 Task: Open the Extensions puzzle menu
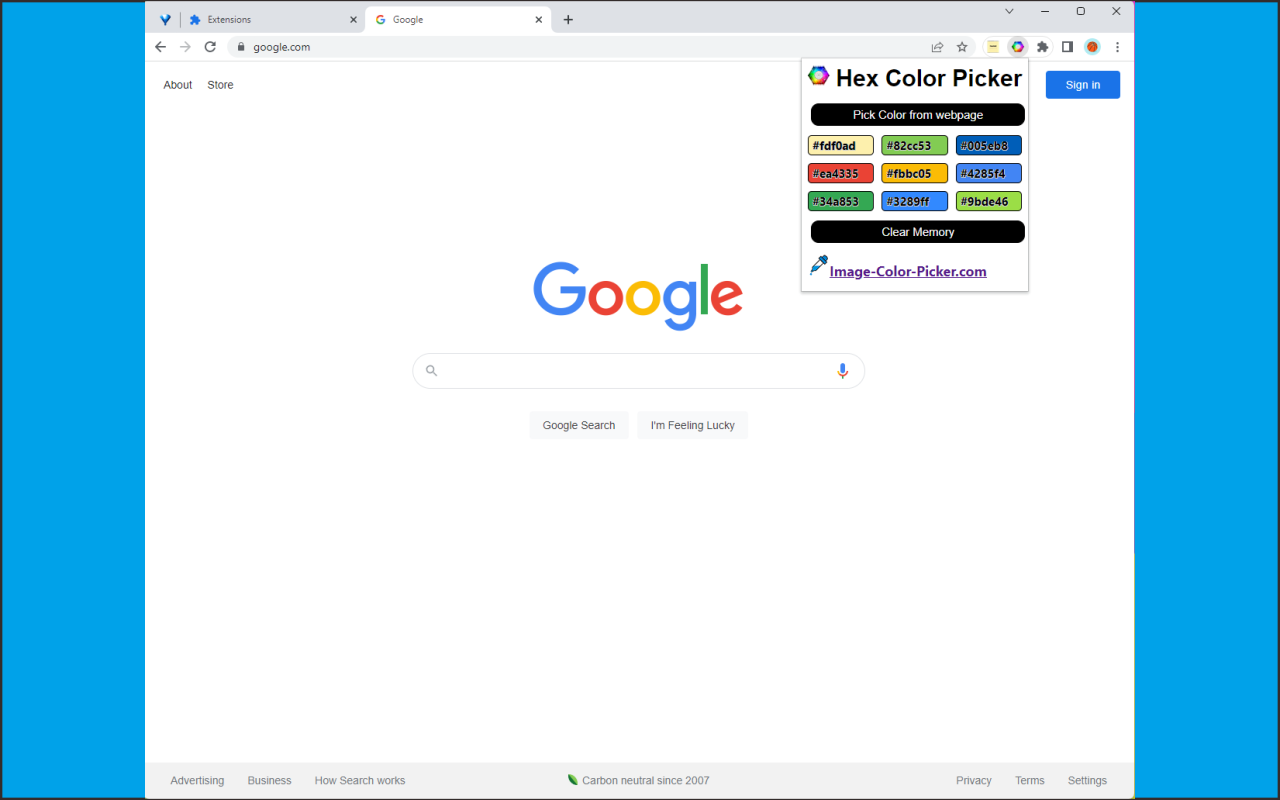(x=1043, y=47)
